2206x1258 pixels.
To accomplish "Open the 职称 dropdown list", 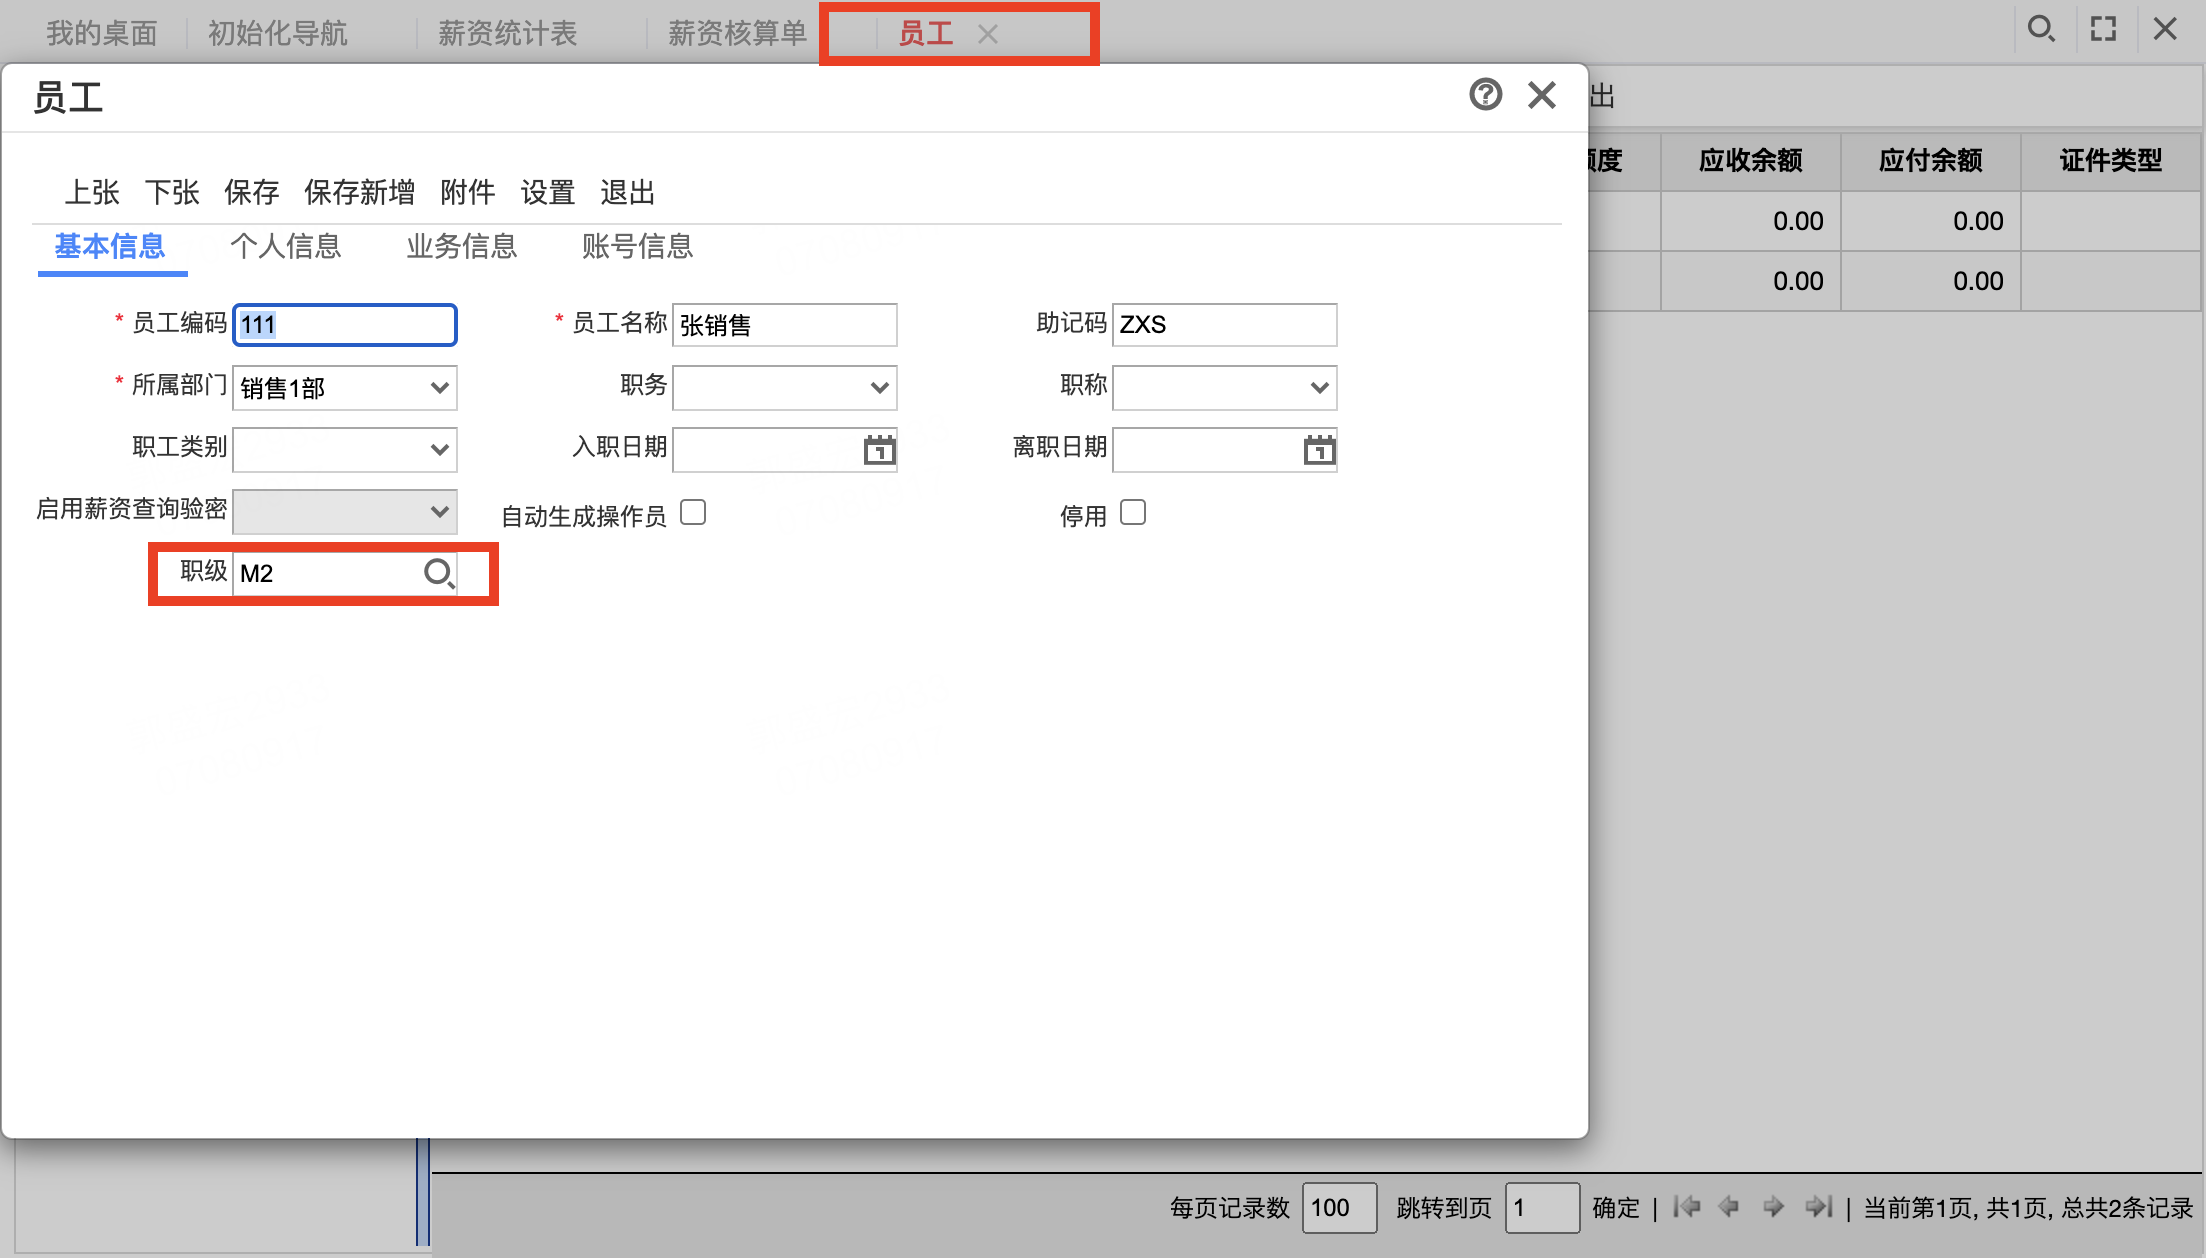I will pyautogui.click(x=1224, y=388).
